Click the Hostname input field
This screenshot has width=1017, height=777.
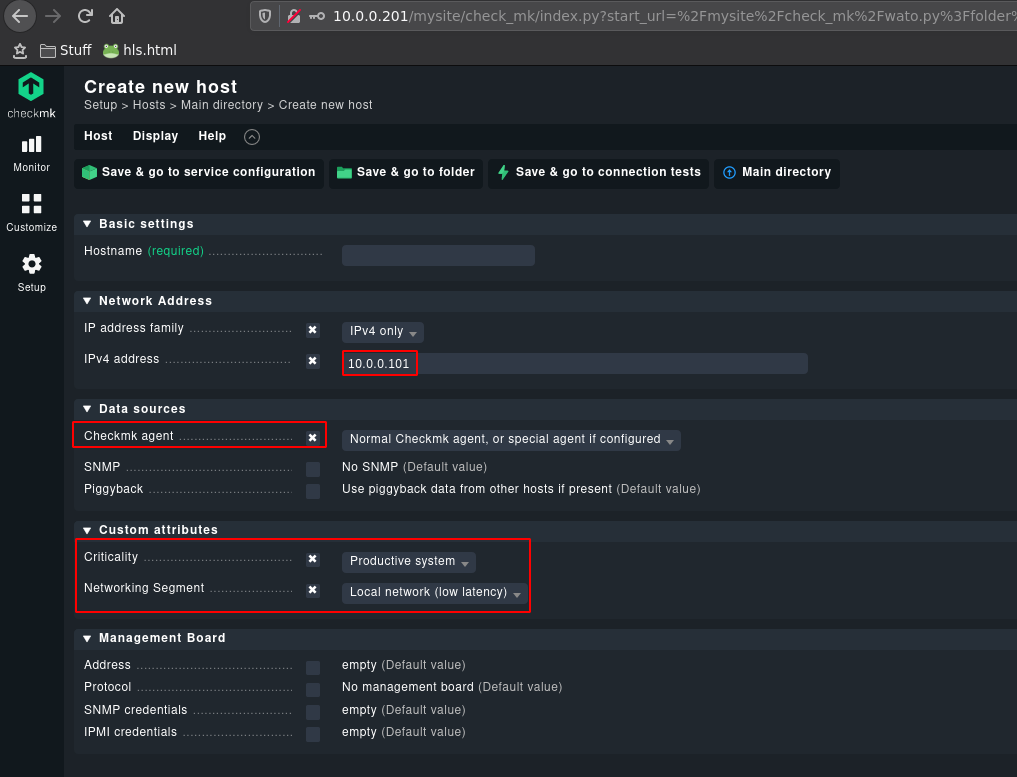[438, 256]
